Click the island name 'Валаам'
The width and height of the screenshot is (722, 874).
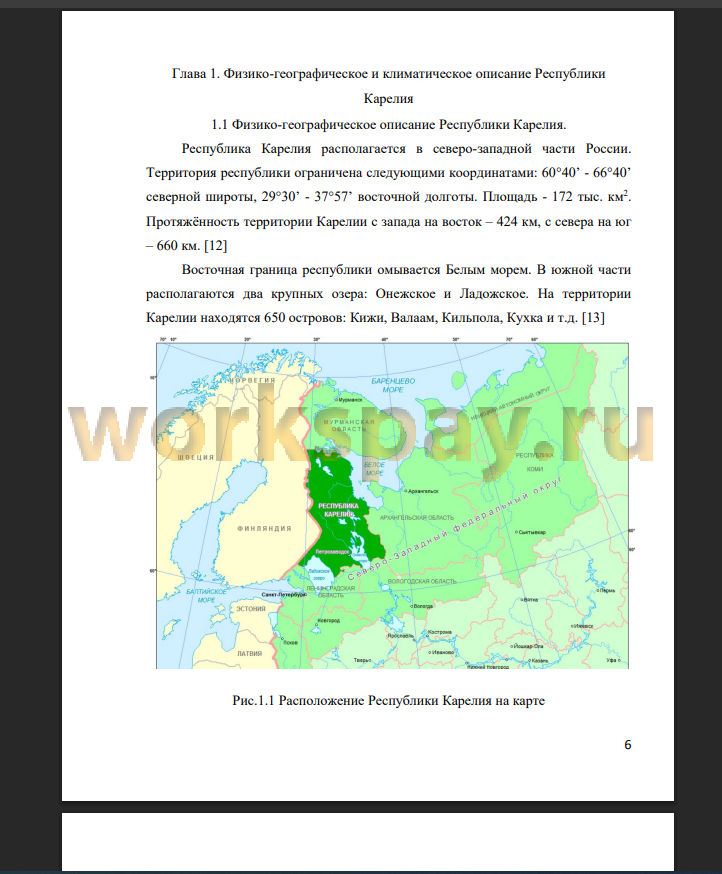tap(413, 318)
